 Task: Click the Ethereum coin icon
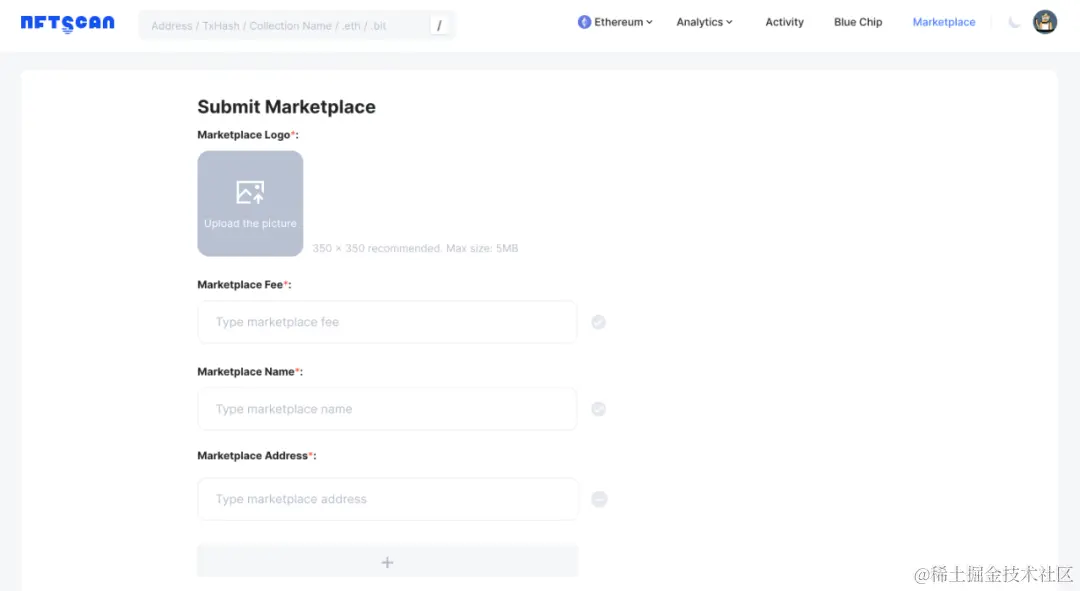[584, 22]
